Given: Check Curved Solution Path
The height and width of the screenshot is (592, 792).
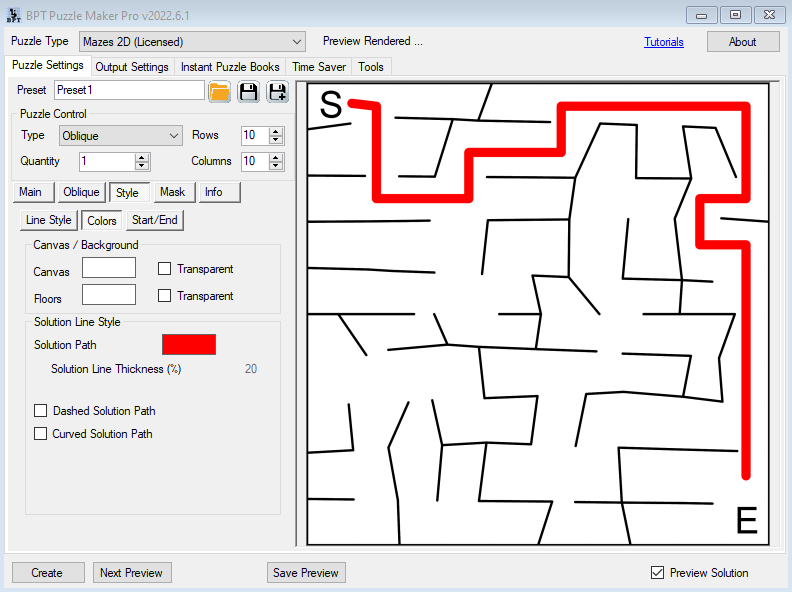Looking at the screenshot, I should tap(40, 433).
